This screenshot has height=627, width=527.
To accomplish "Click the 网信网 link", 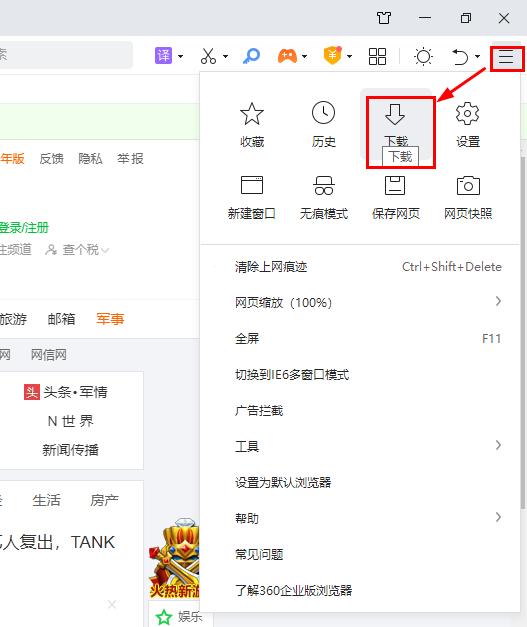I will click(49, 355).
